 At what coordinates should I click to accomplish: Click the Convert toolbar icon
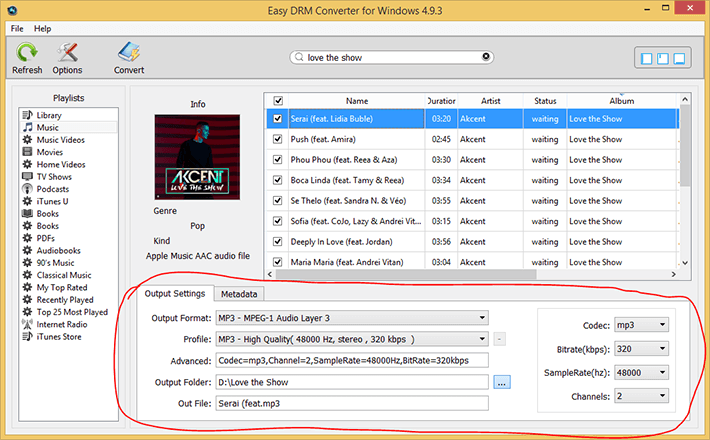(x=129, y=58)
